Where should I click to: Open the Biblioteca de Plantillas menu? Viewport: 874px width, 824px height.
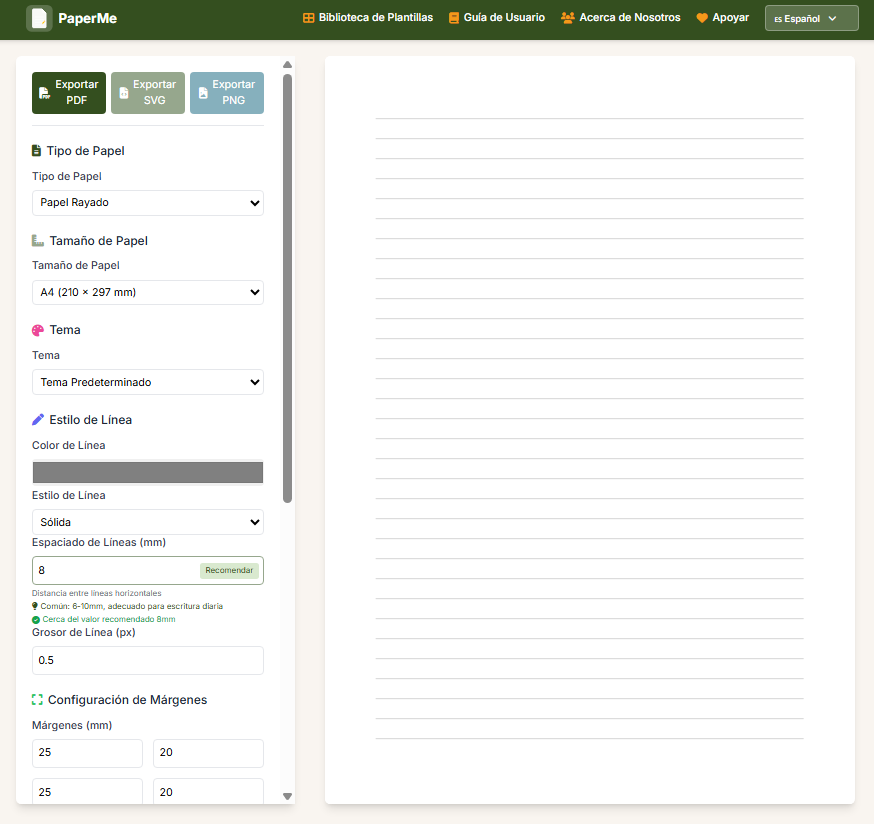366,17
